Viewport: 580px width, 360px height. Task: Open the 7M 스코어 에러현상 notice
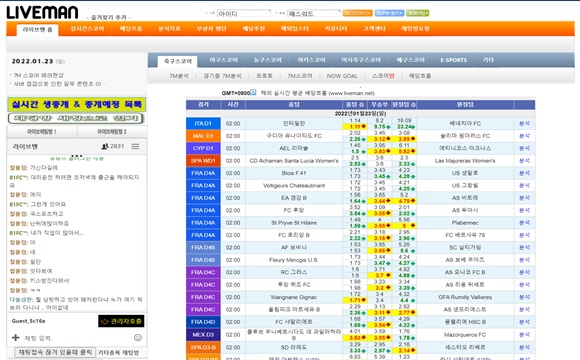pos(38,75)
